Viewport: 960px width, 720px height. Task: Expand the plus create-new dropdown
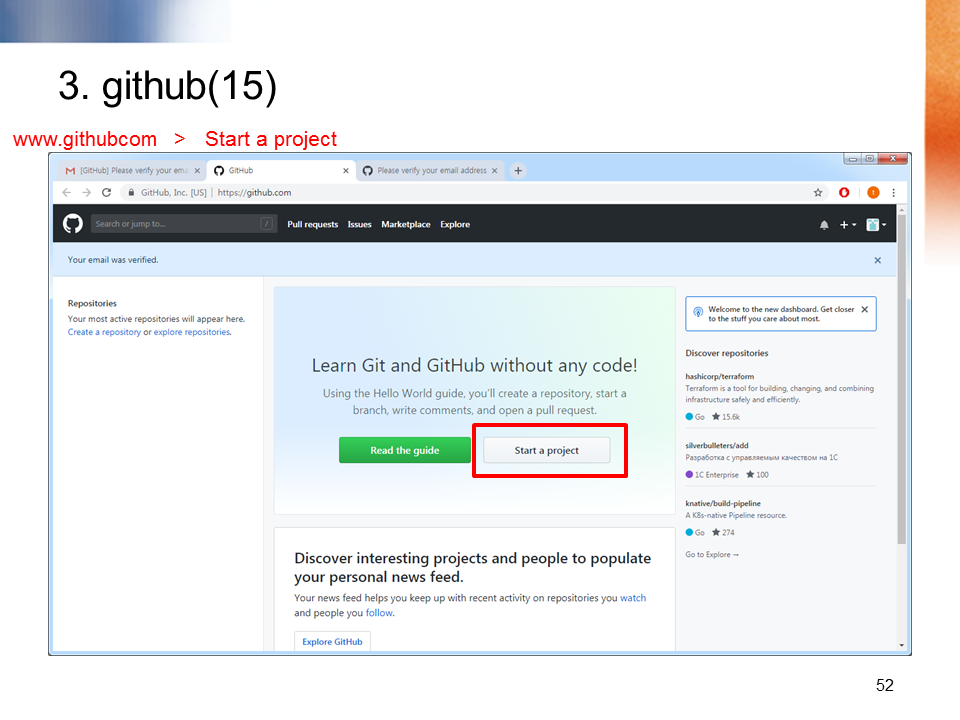coord(848,225)
